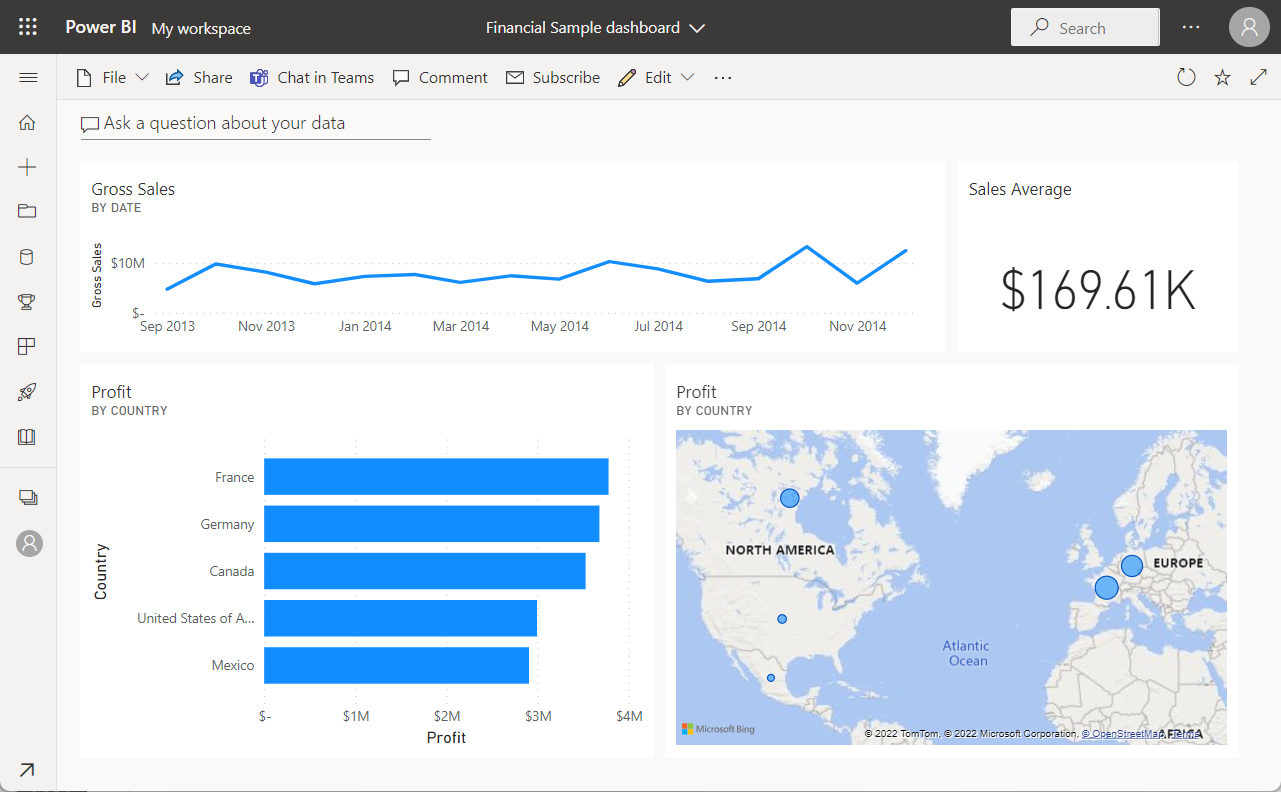This screenshot has width=1281, height=792.
Task: Open the Home page from the sidebar
Action: [x=27, y=122]
